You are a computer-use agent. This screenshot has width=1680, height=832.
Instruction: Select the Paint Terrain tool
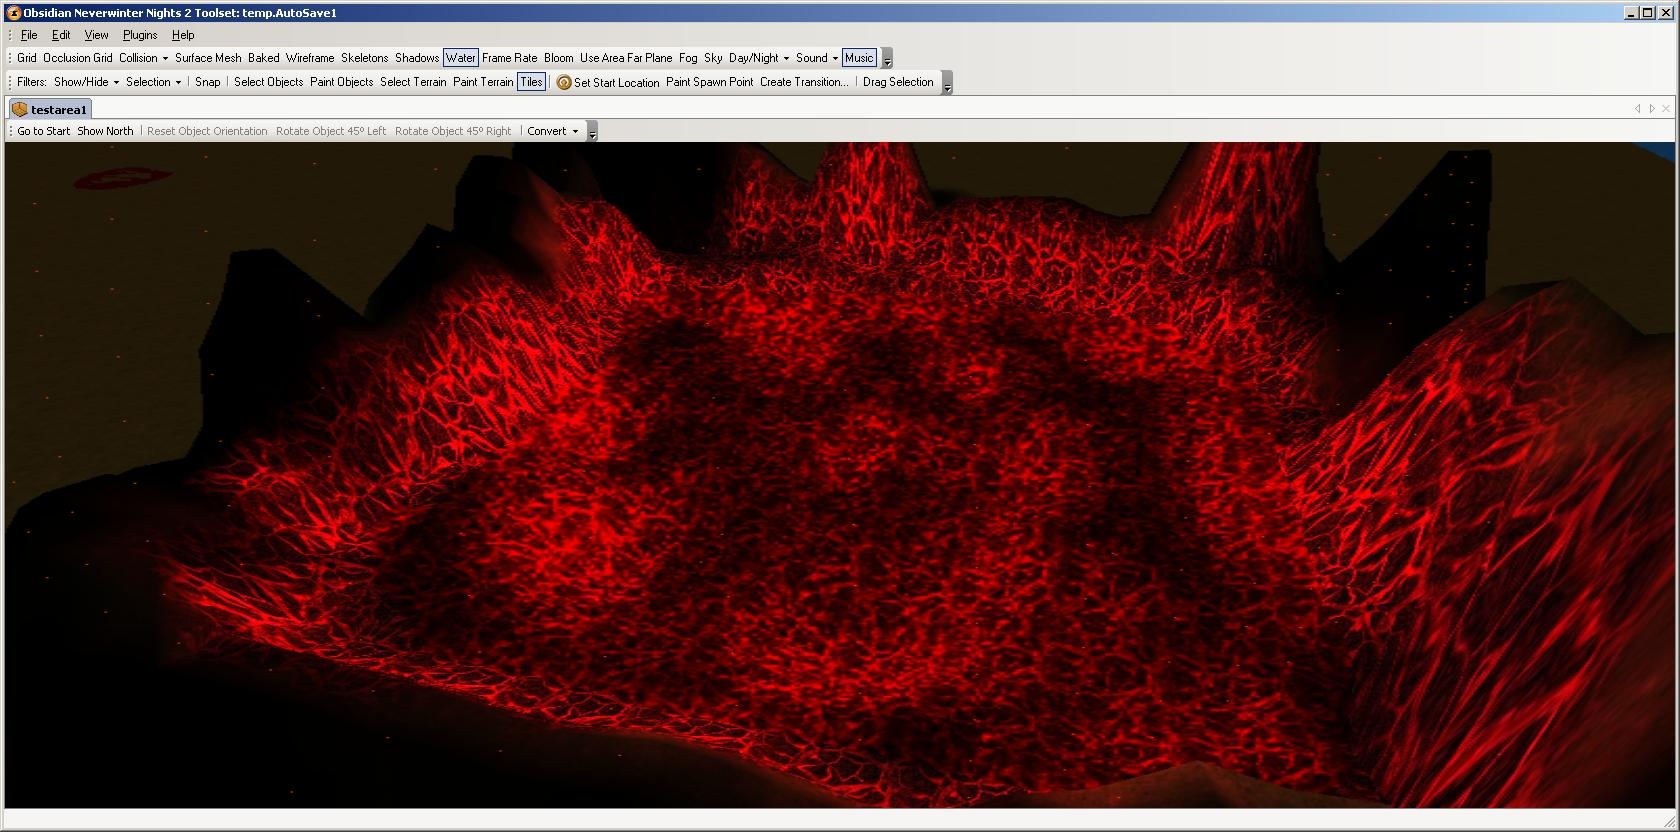pyautogui.click(x=483, y=82)
